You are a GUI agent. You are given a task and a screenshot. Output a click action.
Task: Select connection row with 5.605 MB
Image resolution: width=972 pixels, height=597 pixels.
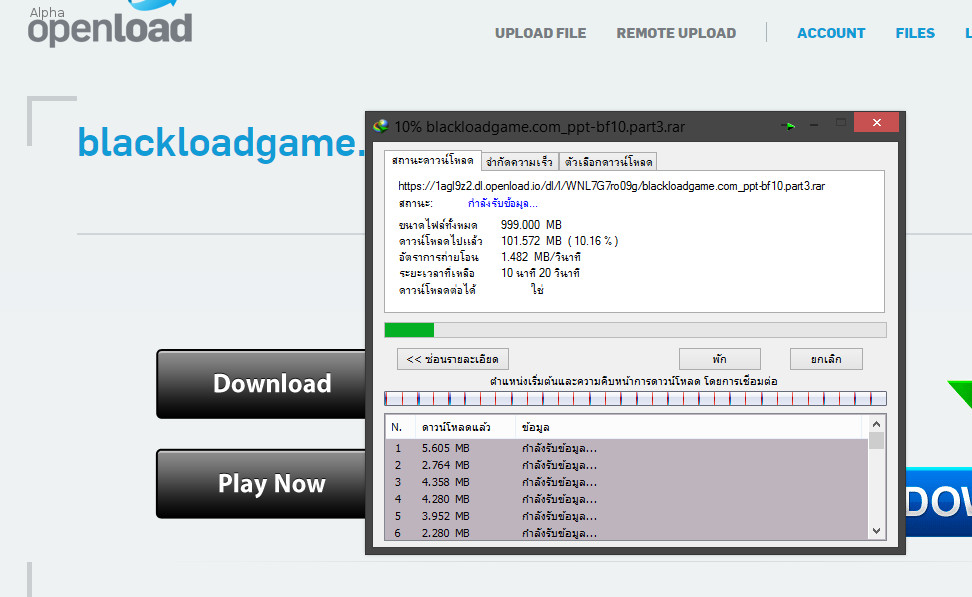point(627,448)
